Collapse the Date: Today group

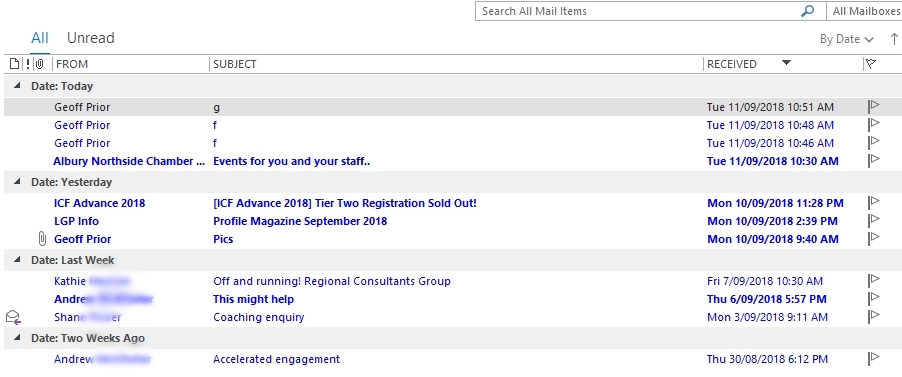pyautogui.click(x=17, y=86)
